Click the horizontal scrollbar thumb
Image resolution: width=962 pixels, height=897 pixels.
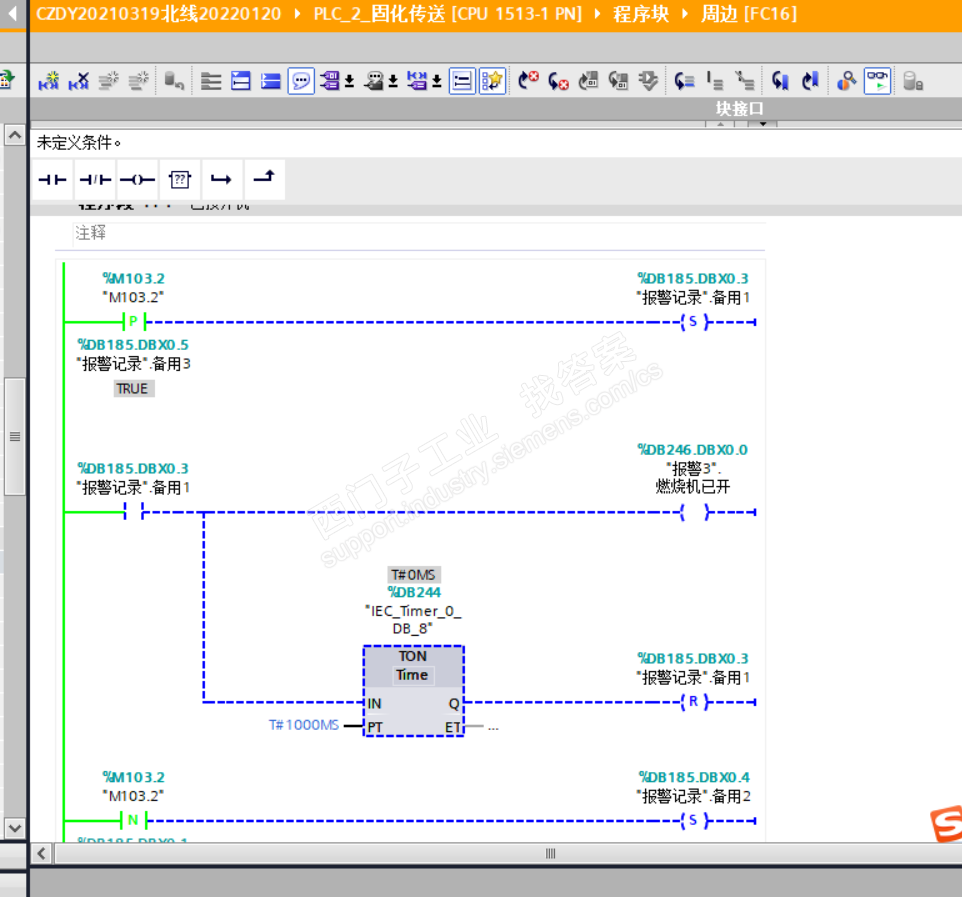point(549,853)
